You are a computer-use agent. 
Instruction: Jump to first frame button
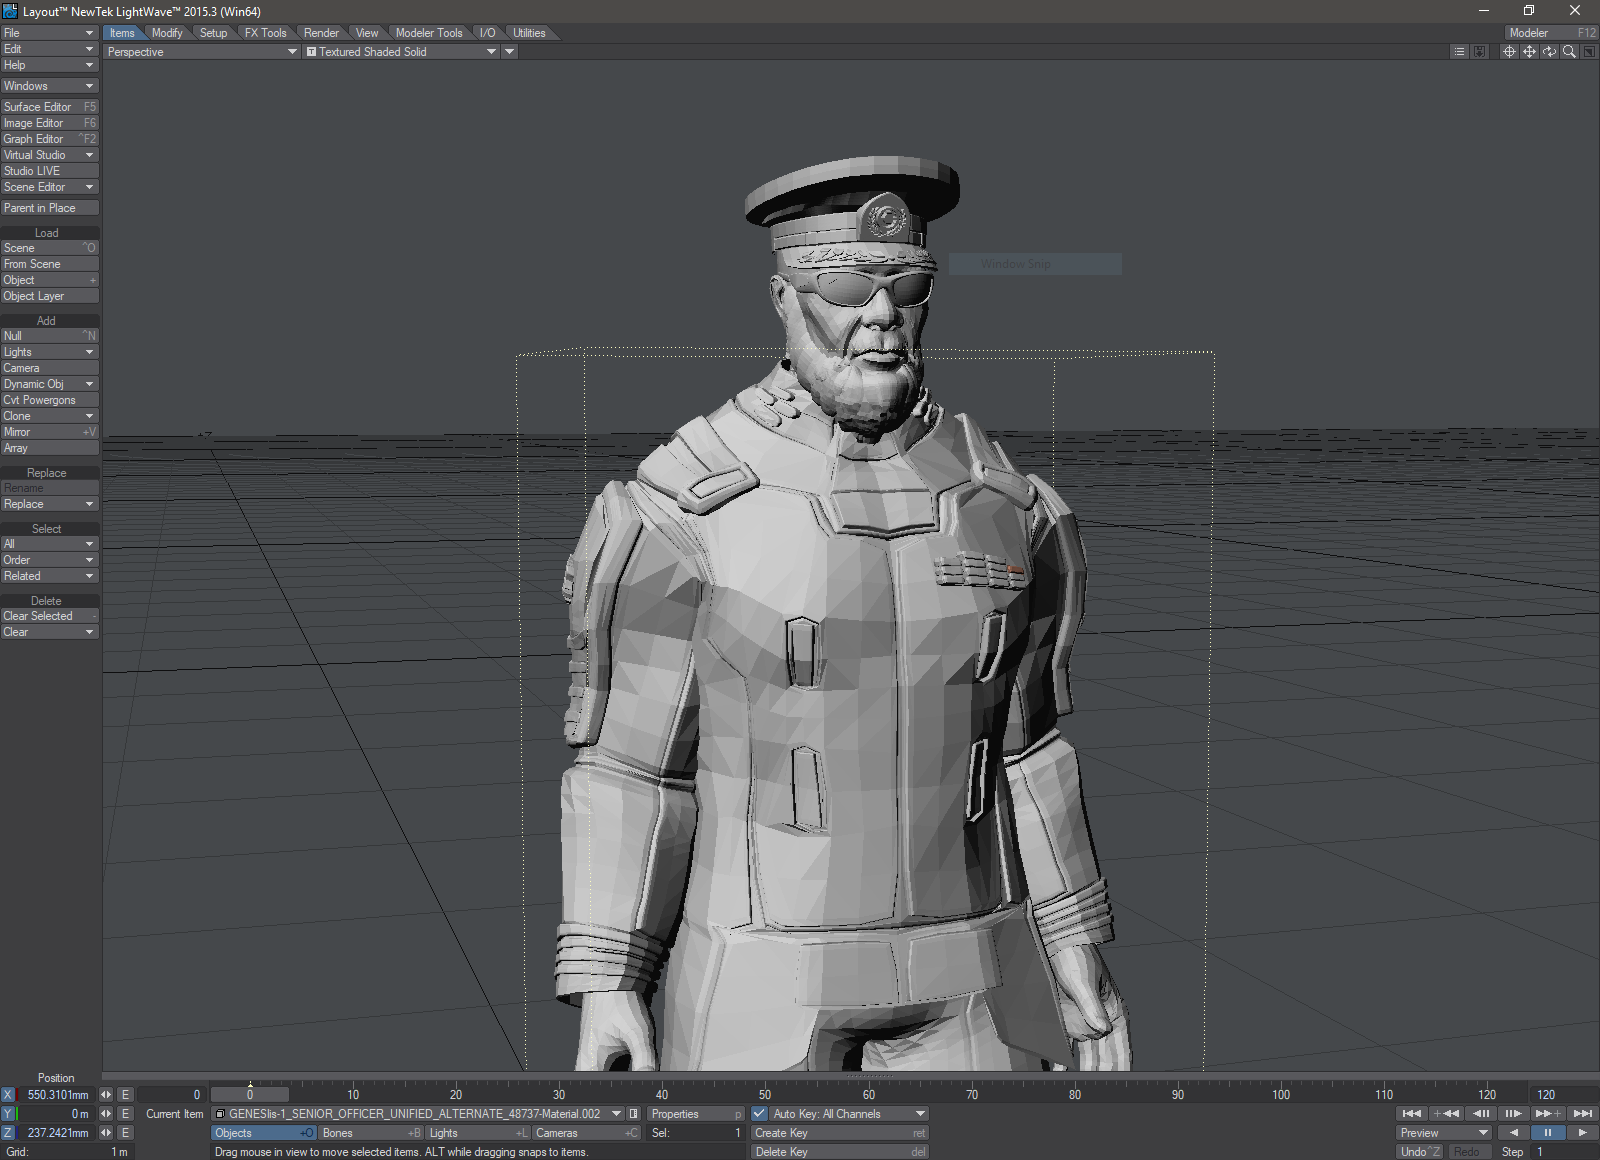1411,1114
